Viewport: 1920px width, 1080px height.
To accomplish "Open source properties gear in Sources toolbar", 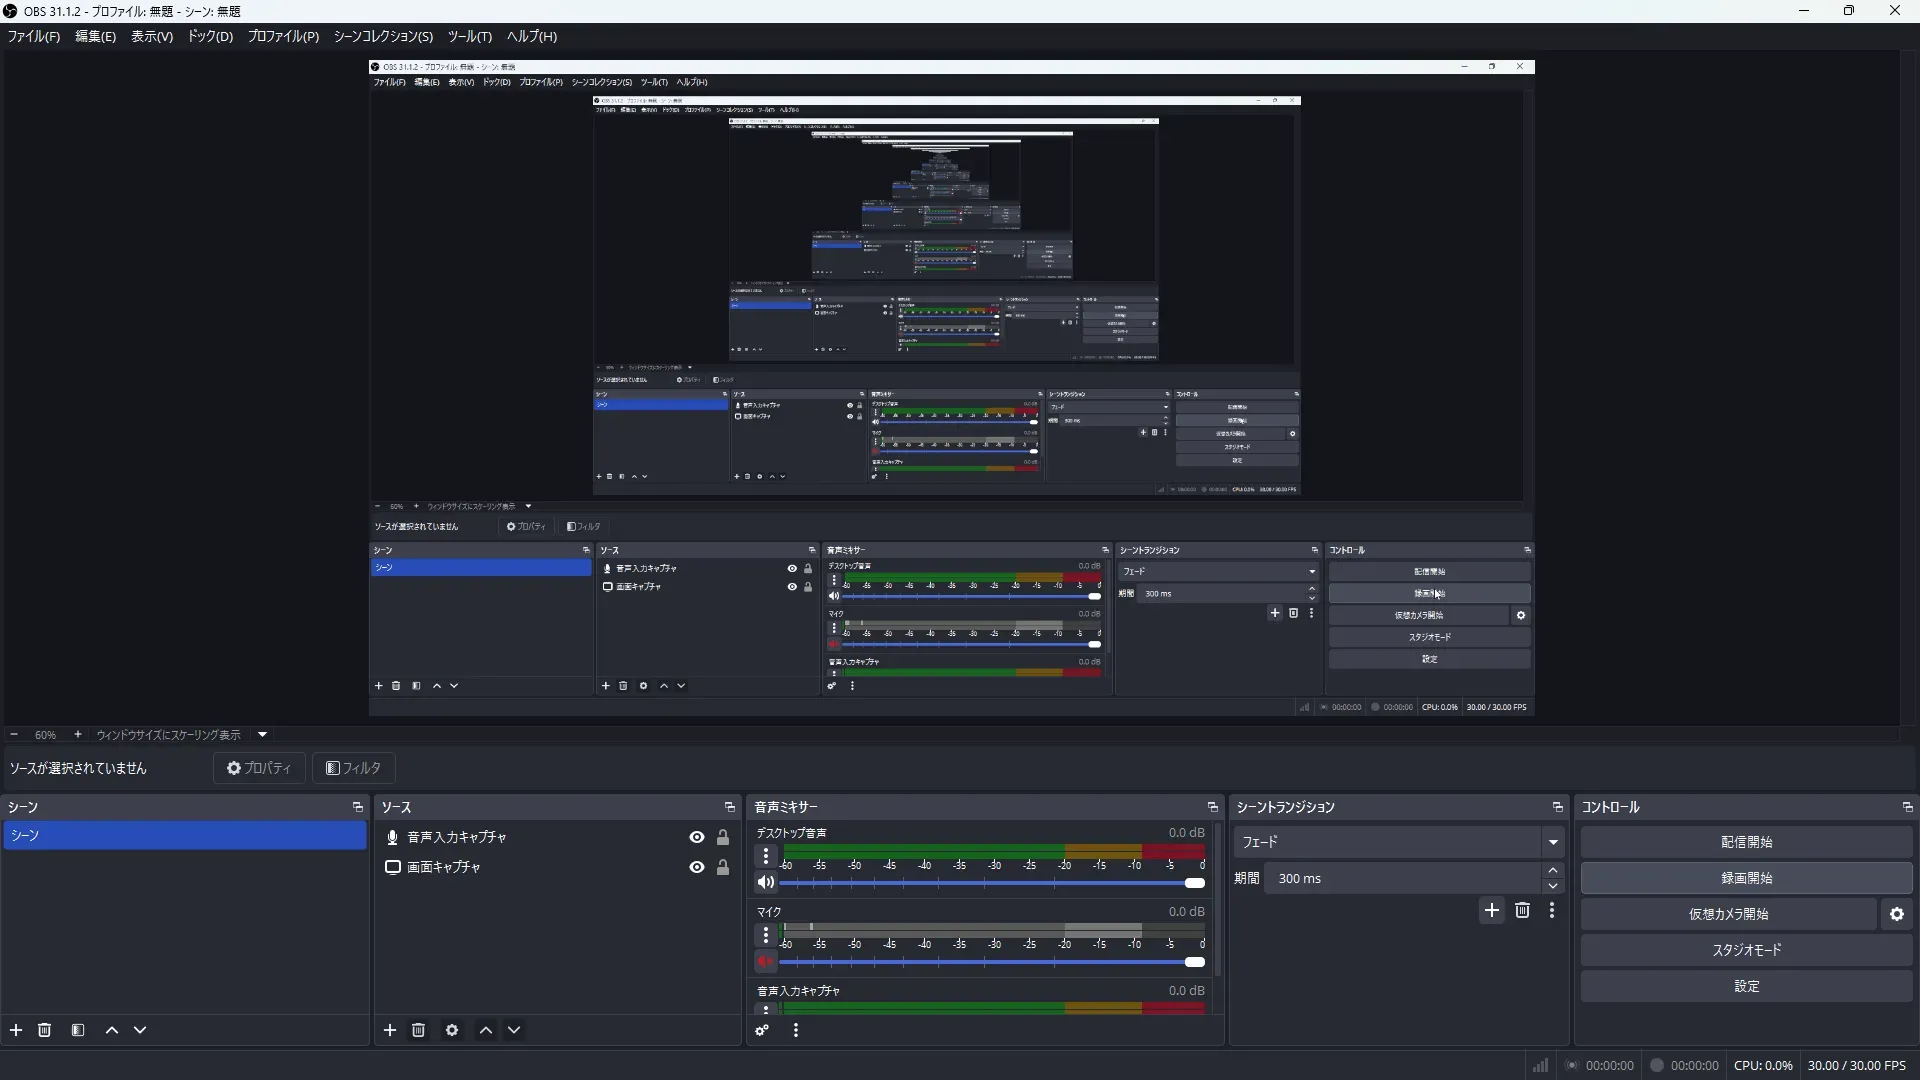I will click(452, 1030).
